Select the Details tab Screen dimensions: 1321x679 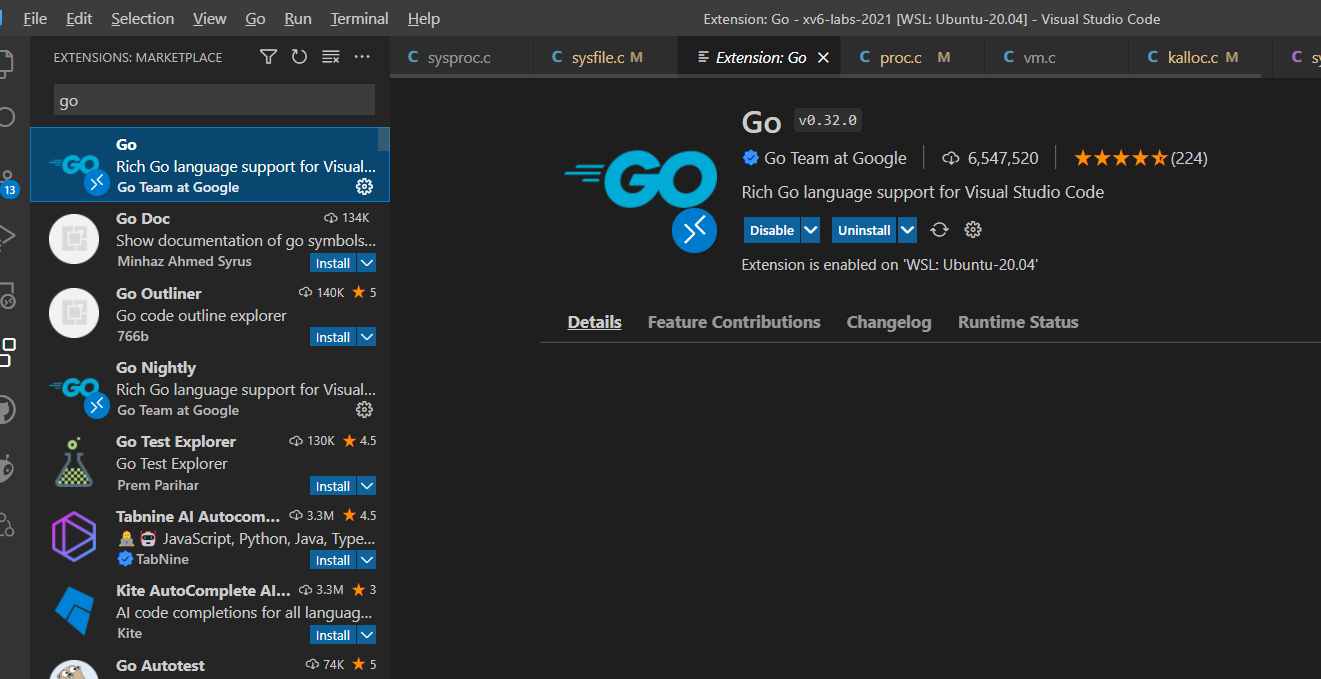click(595, 322)
